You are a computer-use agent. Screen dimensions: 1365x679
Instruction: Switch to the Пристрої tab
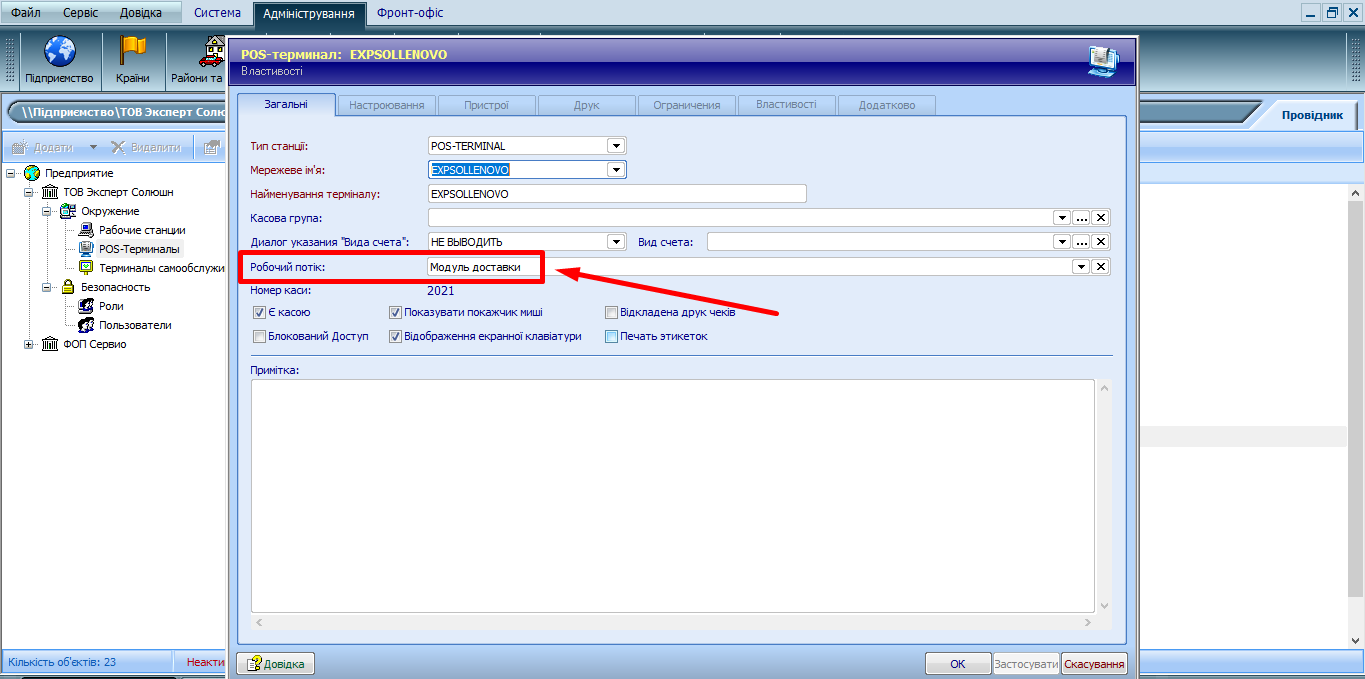486,105
